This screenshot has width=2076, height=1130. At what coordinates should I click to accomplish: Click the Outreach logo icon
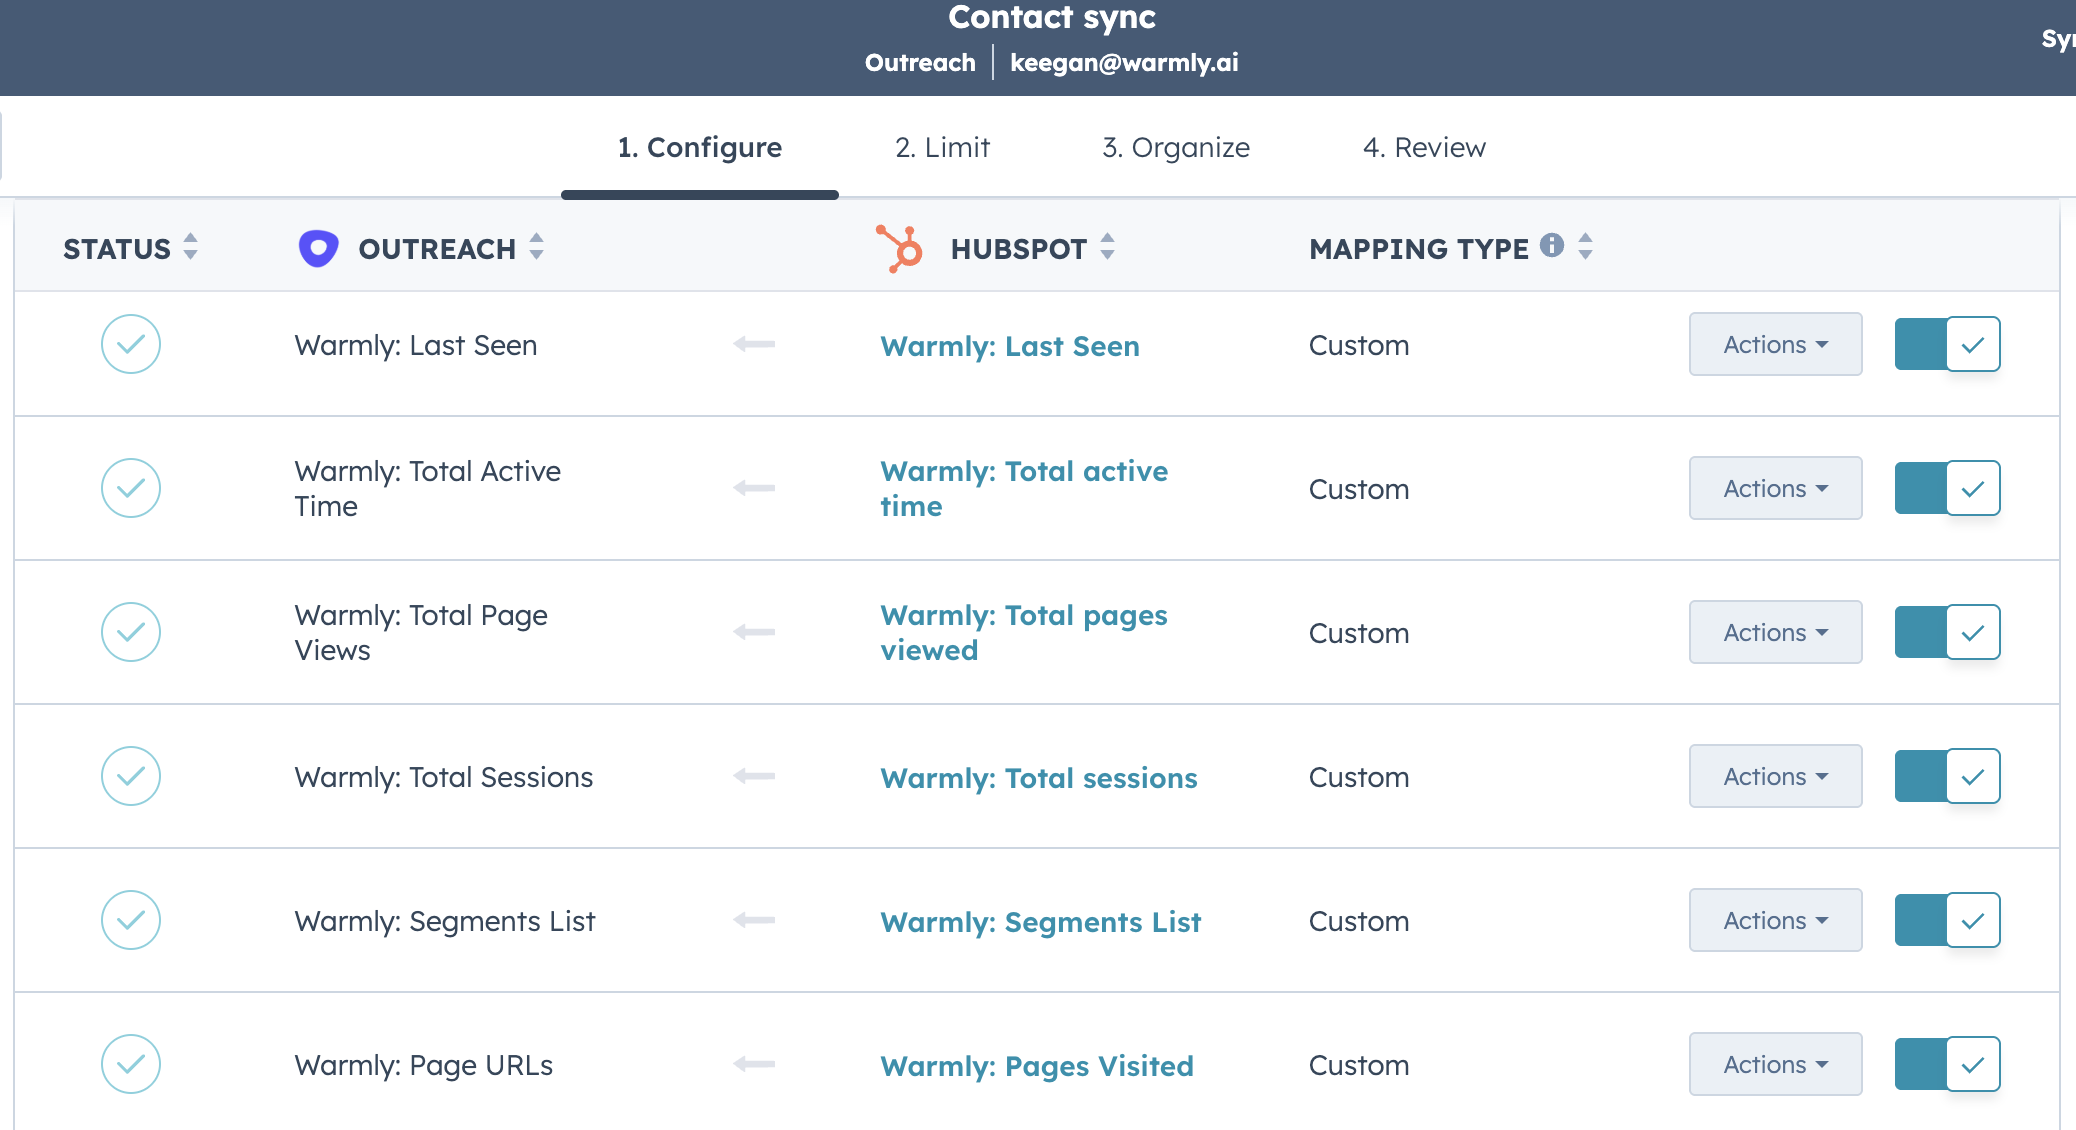(x=318, y=248)
